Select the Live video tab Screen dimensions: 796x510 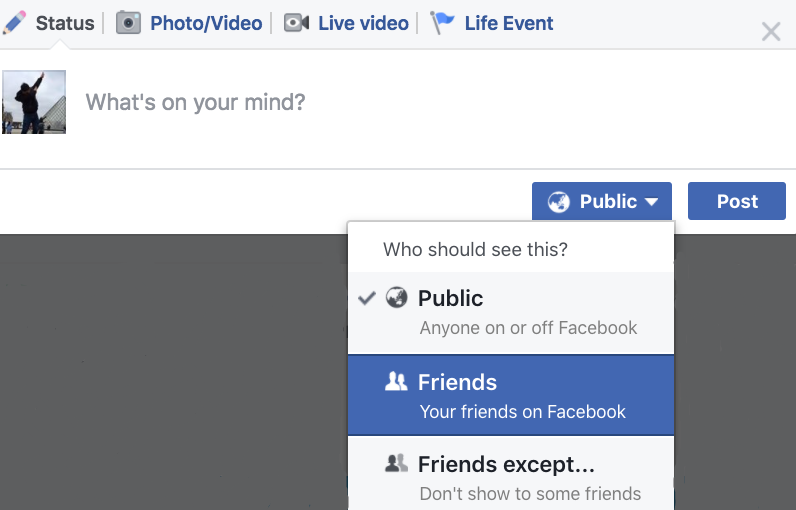coord(363,22)
